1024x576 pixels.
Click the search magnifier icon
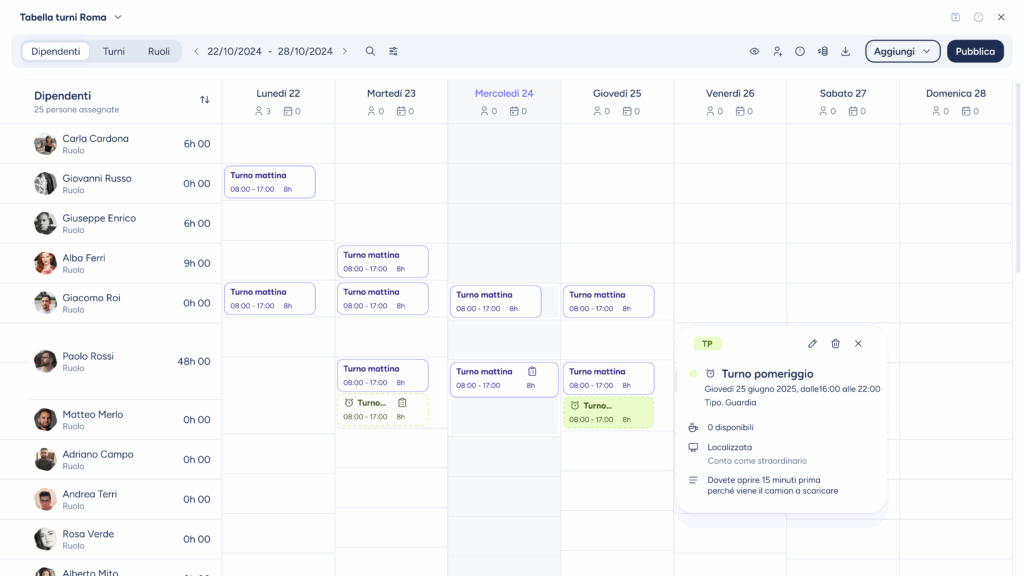[x=370, y=51]
